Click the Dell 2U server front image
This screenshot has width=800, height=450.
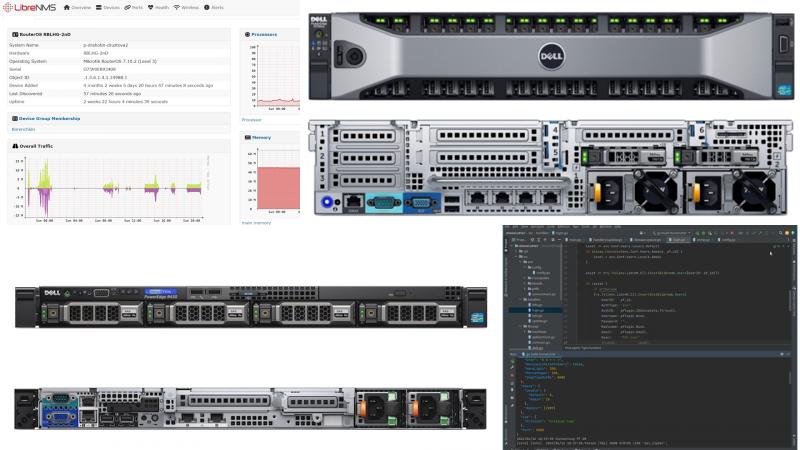click(x=551, y=56)
